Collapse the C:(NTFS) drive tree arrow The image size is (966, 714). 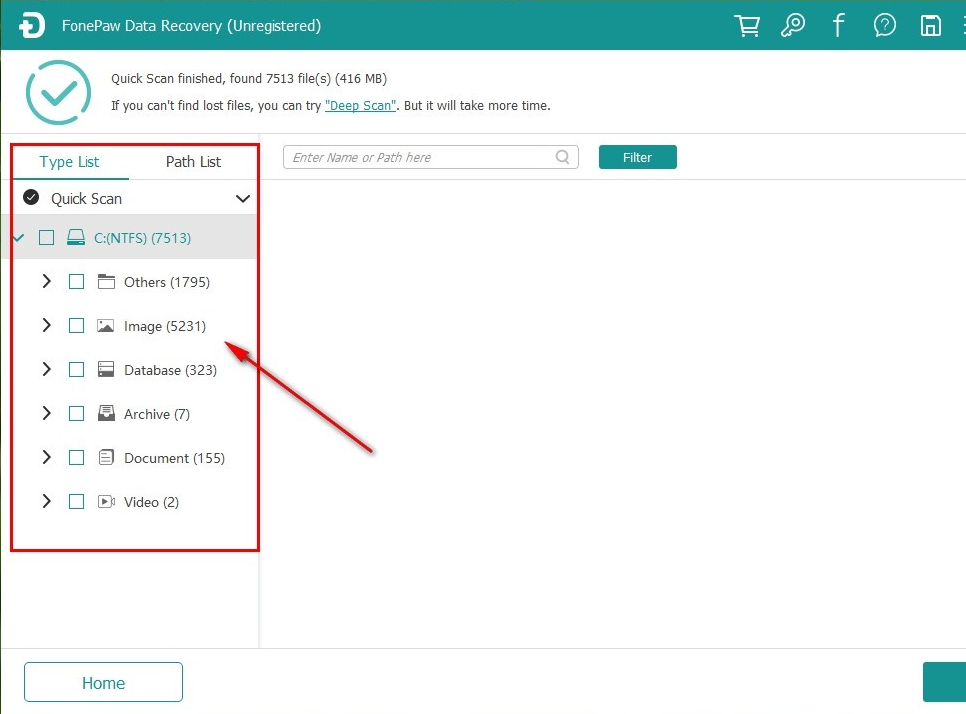(18, 237)
